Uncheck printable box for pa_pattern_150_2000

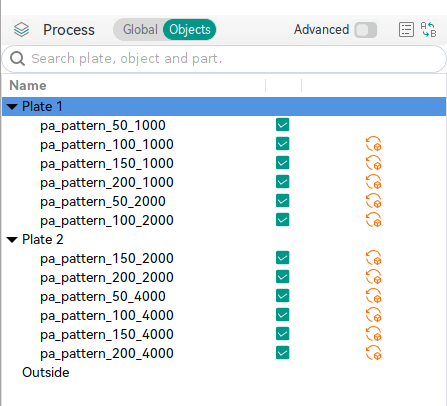282,258
